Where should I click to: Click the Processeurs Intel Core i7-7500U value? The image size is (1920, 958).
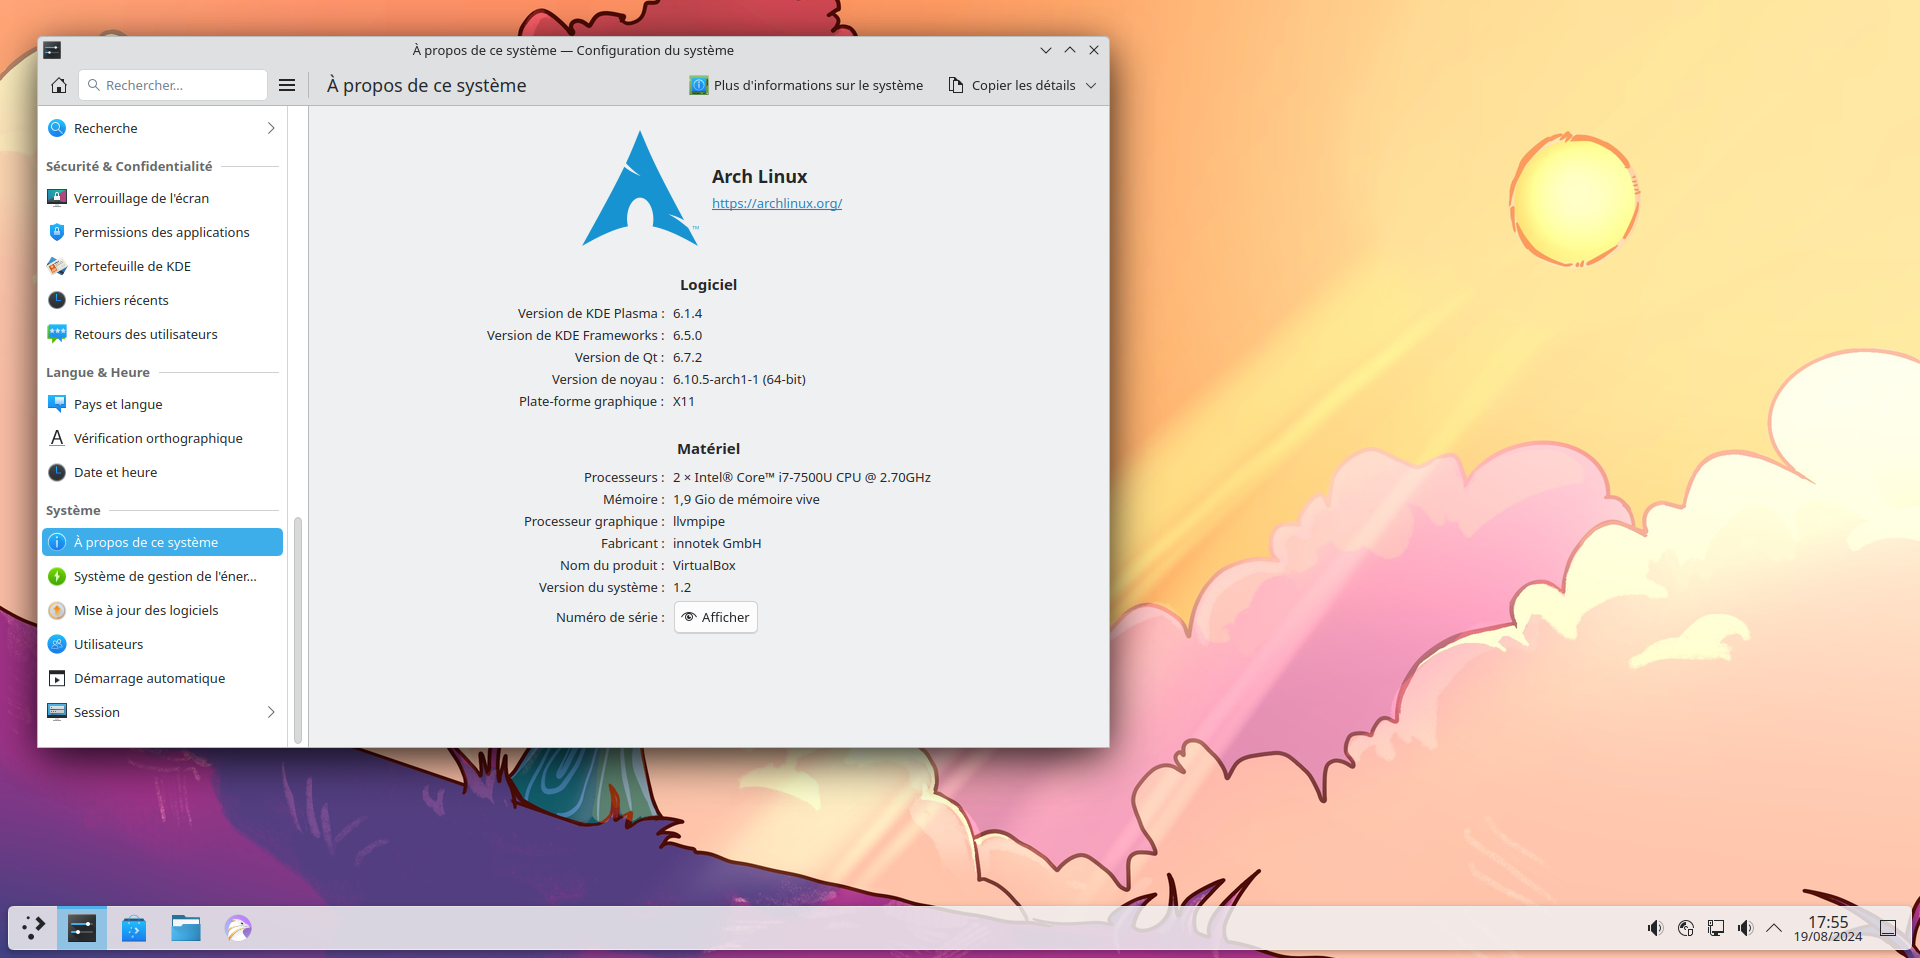tap(802, 477)
